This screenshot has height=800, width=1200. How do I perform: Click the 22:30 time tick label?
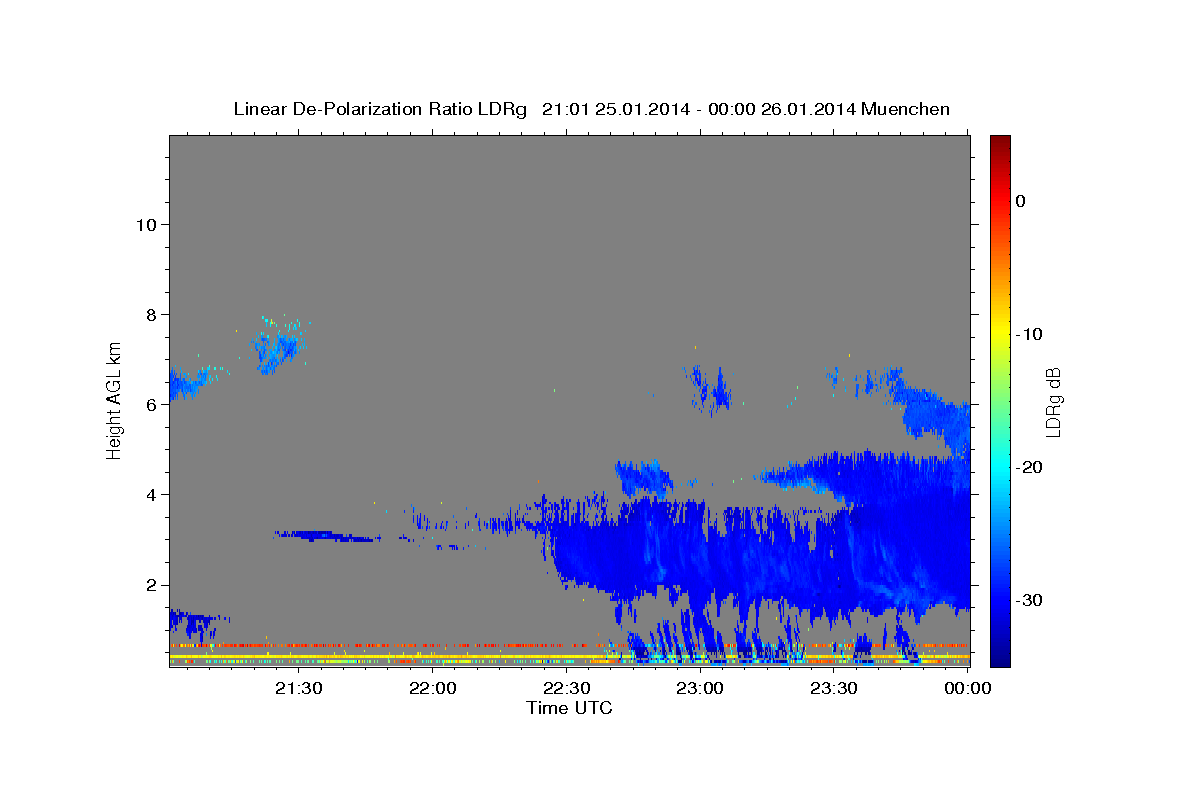pos(566,688)
